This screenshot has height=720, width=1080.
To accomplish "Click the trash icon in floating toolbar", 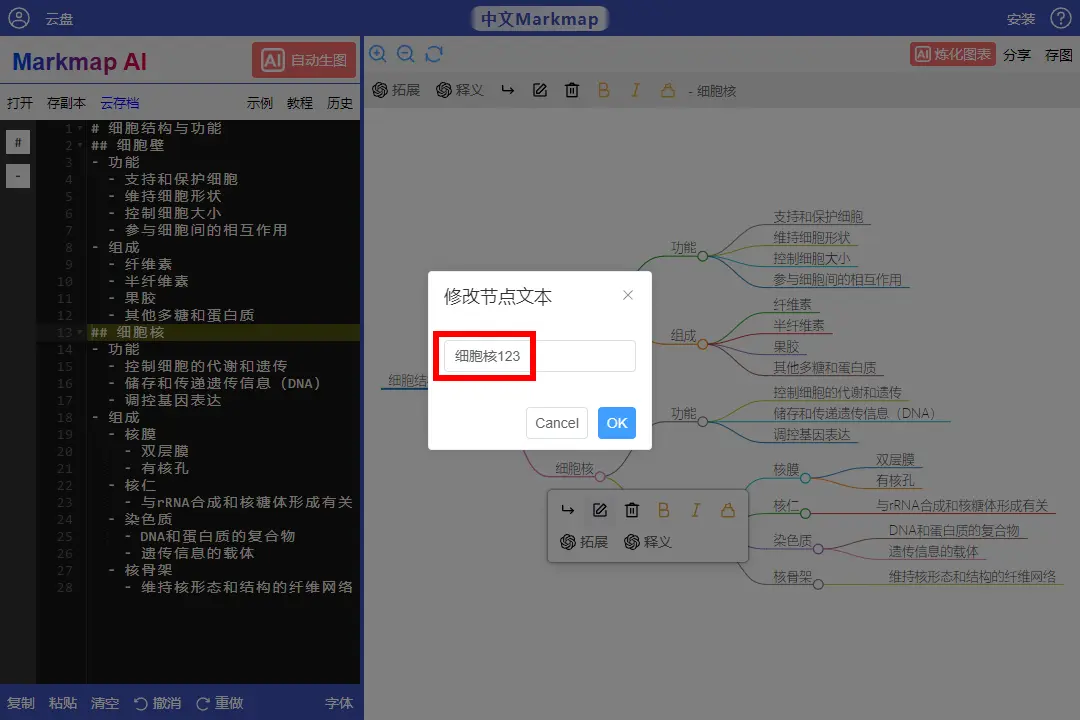I will (x=632, y=510).
